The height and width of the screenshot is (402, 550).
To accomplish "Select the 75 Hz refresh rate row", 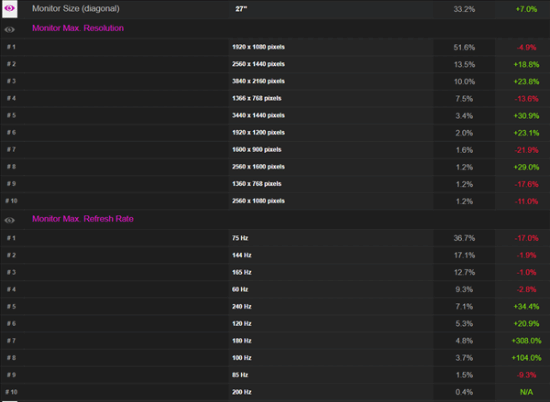I will pyautogui.click(x=275, y=238).
